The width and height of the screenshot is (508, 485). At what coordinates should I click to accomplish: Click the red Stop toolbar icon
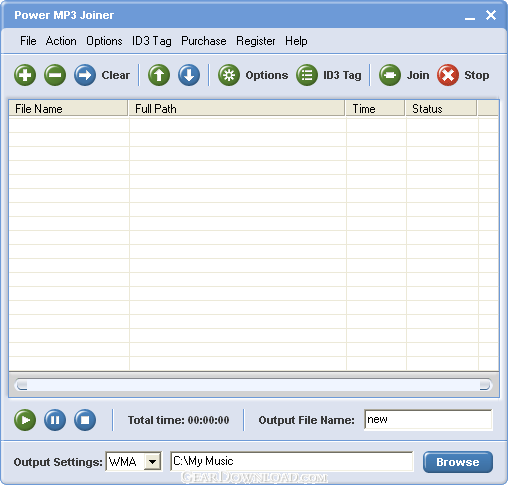coord(448,75)
